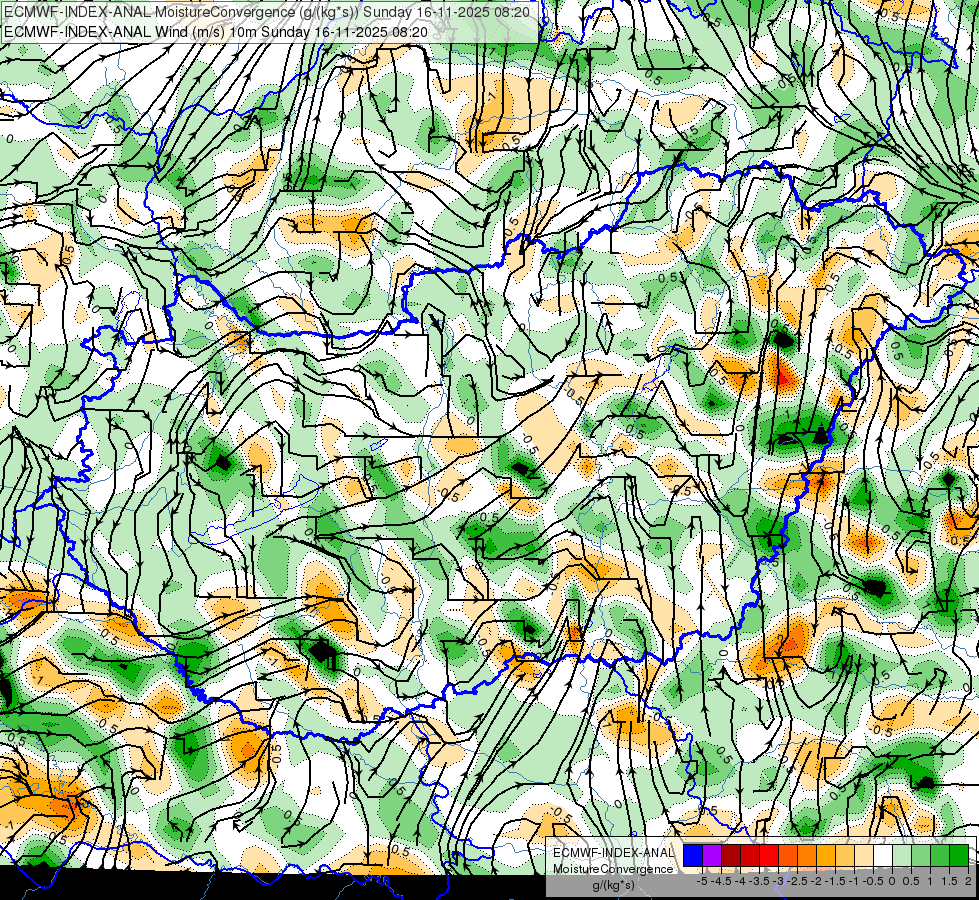Click the legend scale value '-2.5'
This screenshot has height=900, width=979.
point(797,881)
